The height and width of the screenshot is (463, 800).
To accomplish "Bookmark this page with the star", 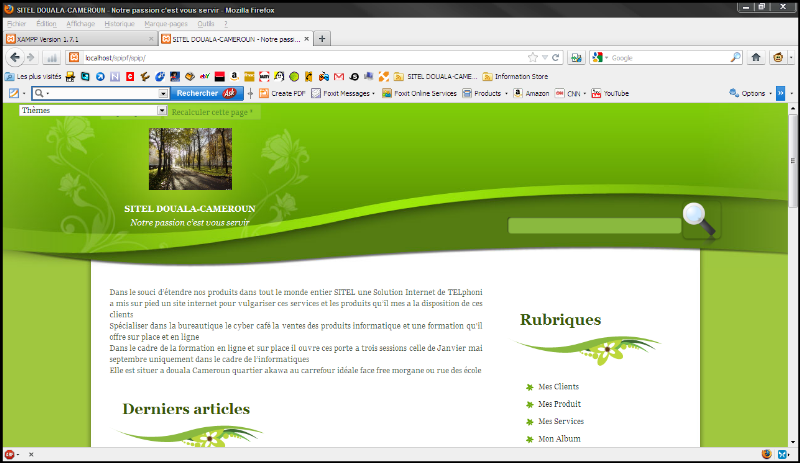I will (533, 57).
